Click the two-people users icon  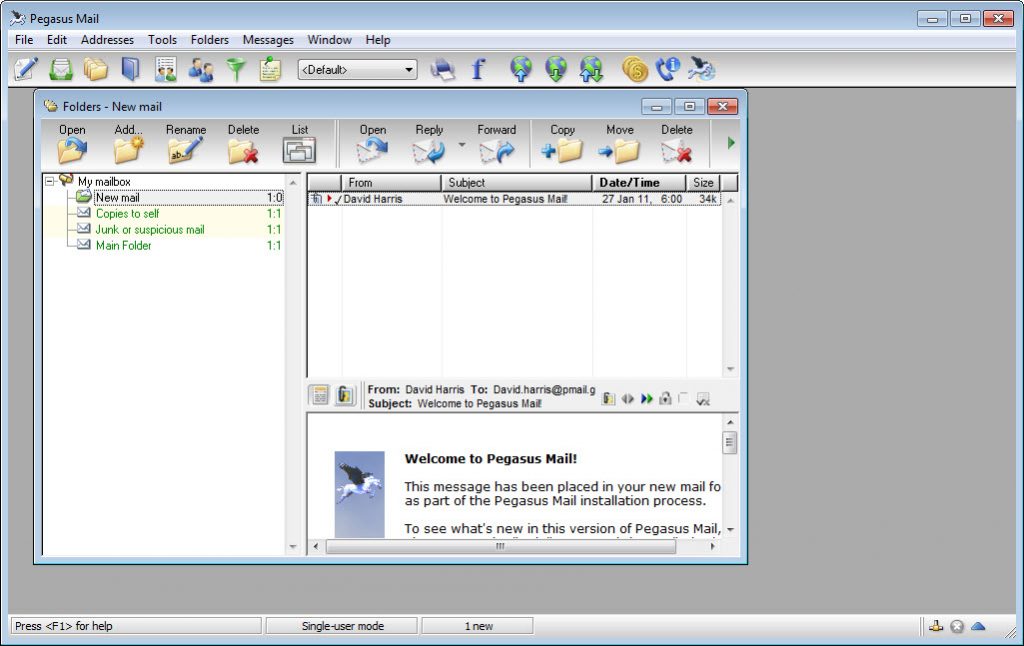coord(201,69)
